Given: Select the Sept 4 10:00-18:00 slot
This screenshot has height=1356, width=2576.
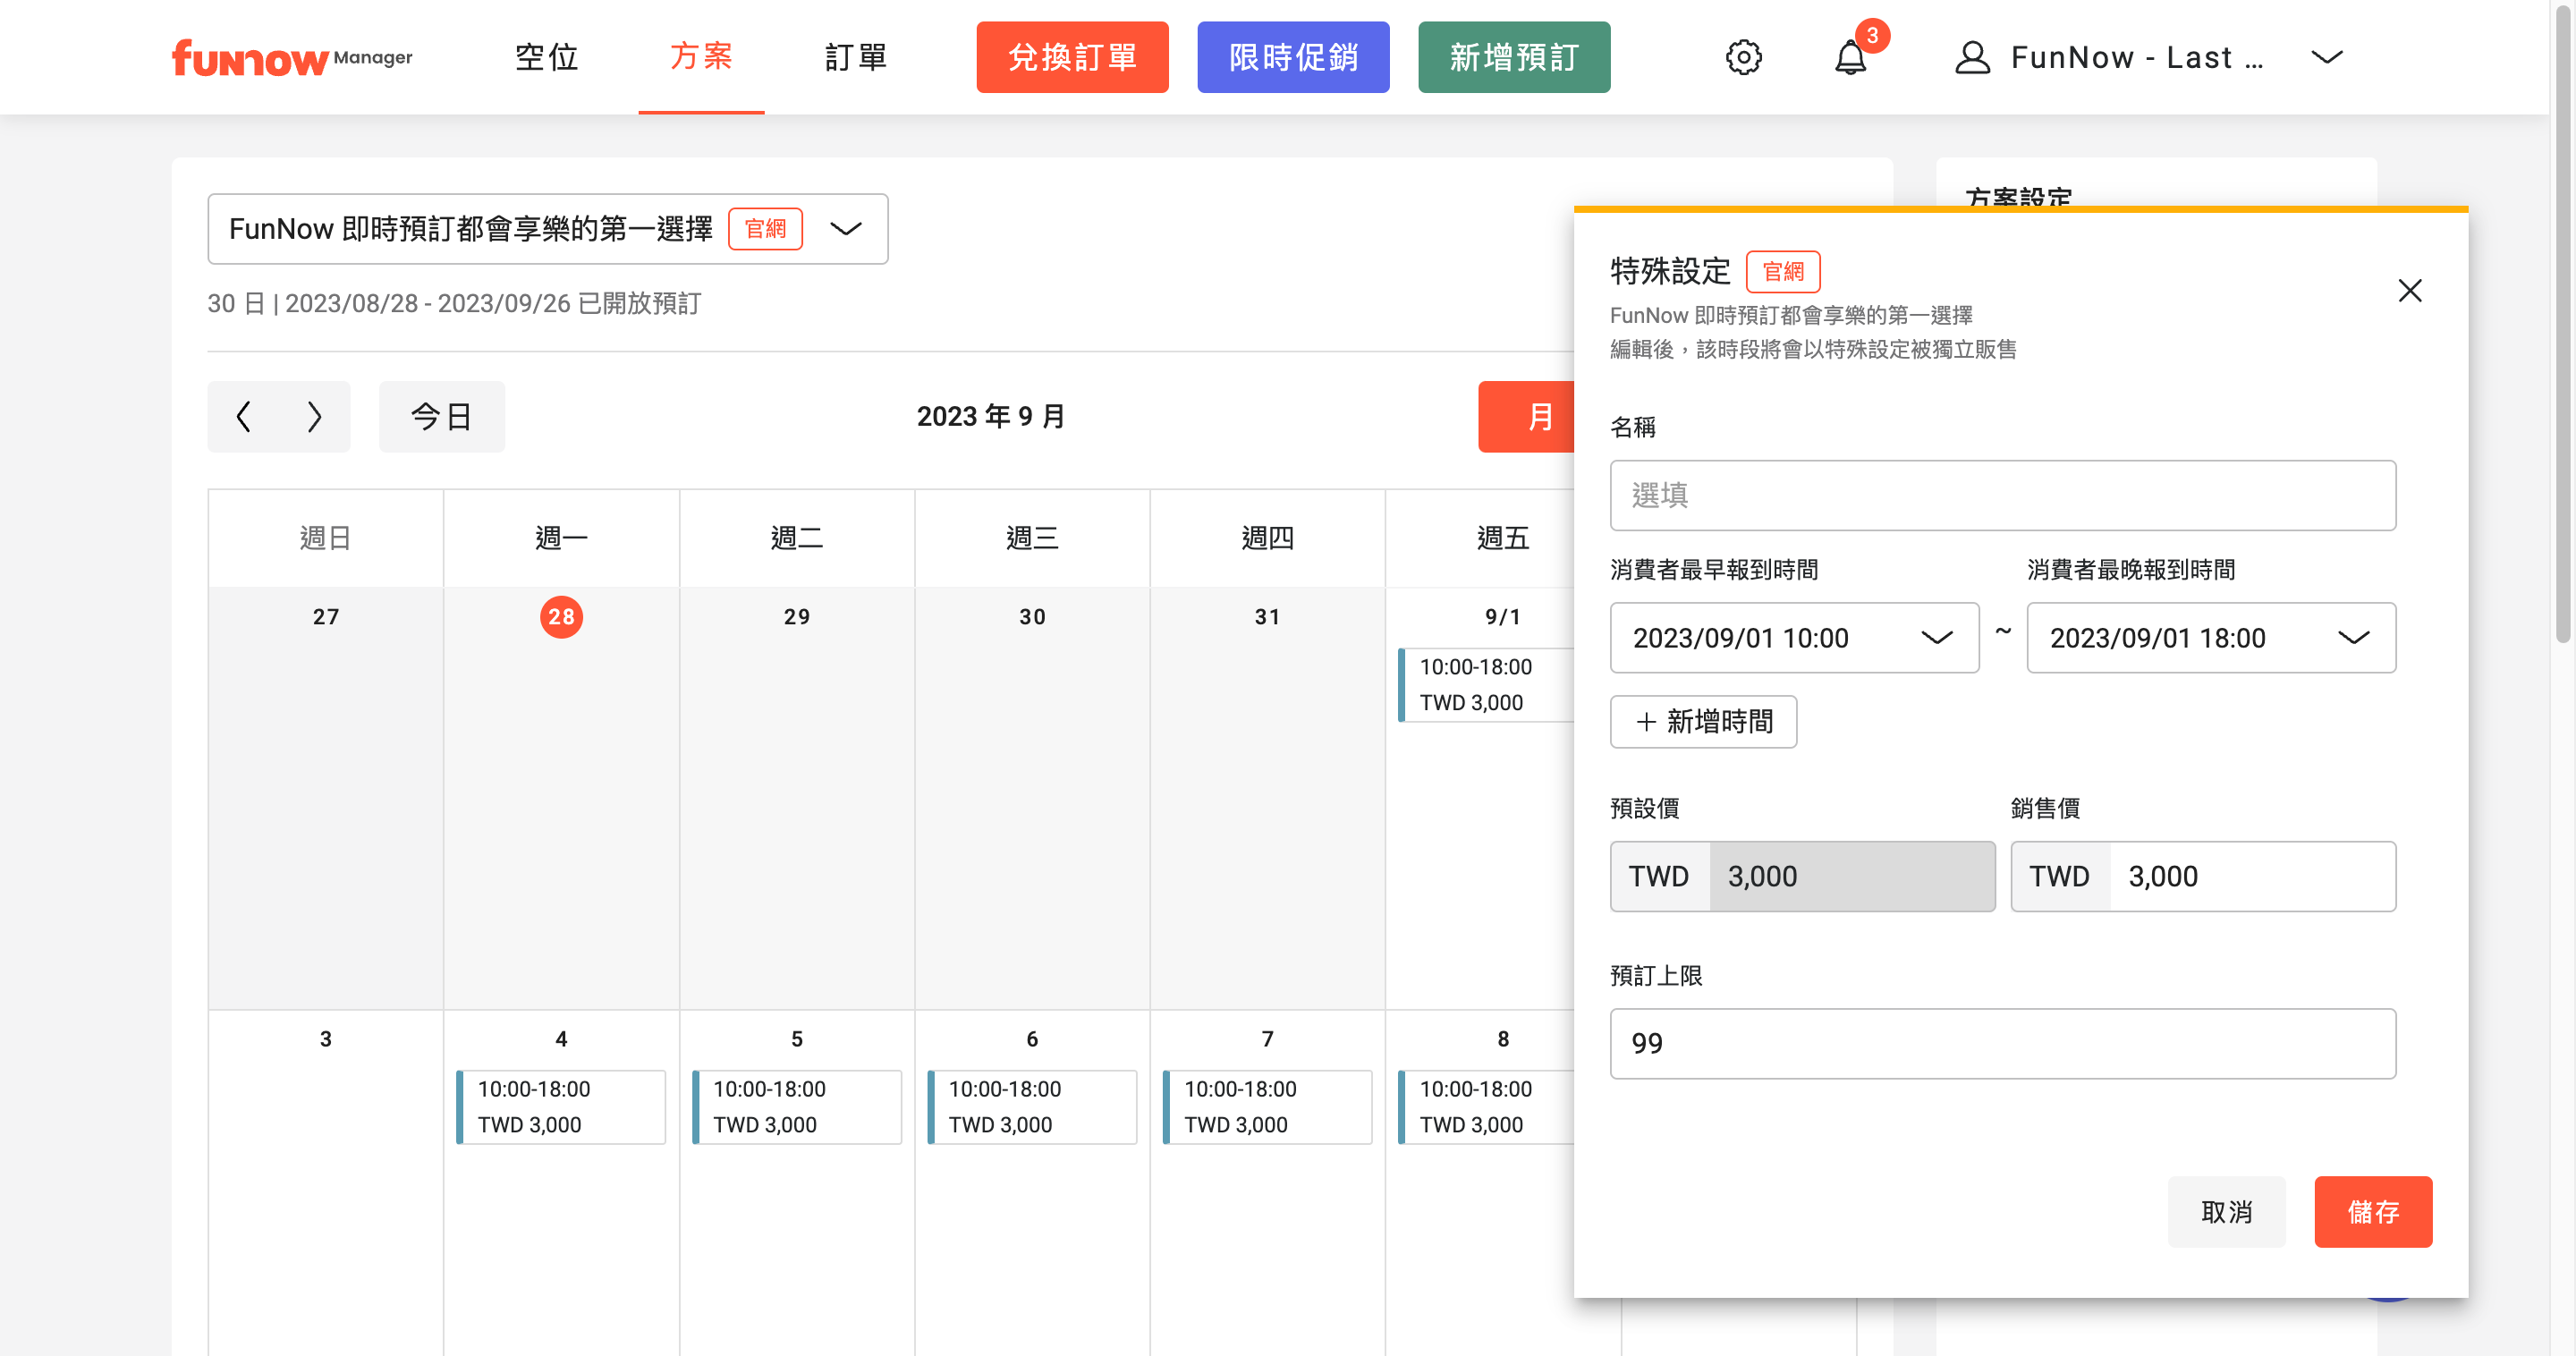Looking at the screenshot, I should pyautogui.click(x=561, y=1106).
